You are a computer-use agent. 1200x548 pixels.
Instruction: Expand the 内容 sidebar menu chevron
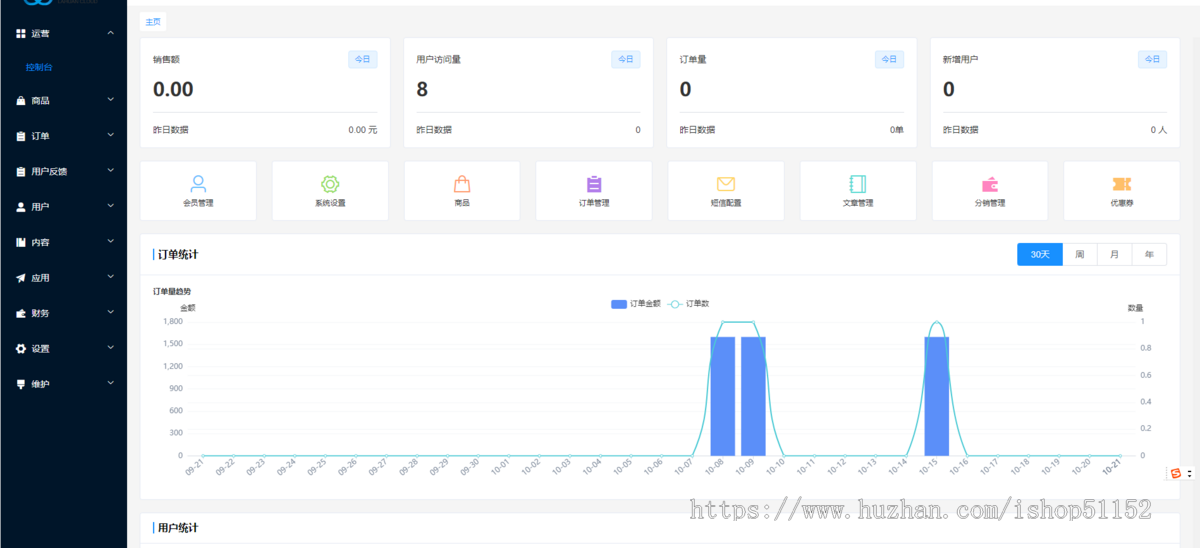(x=110, y=242)
